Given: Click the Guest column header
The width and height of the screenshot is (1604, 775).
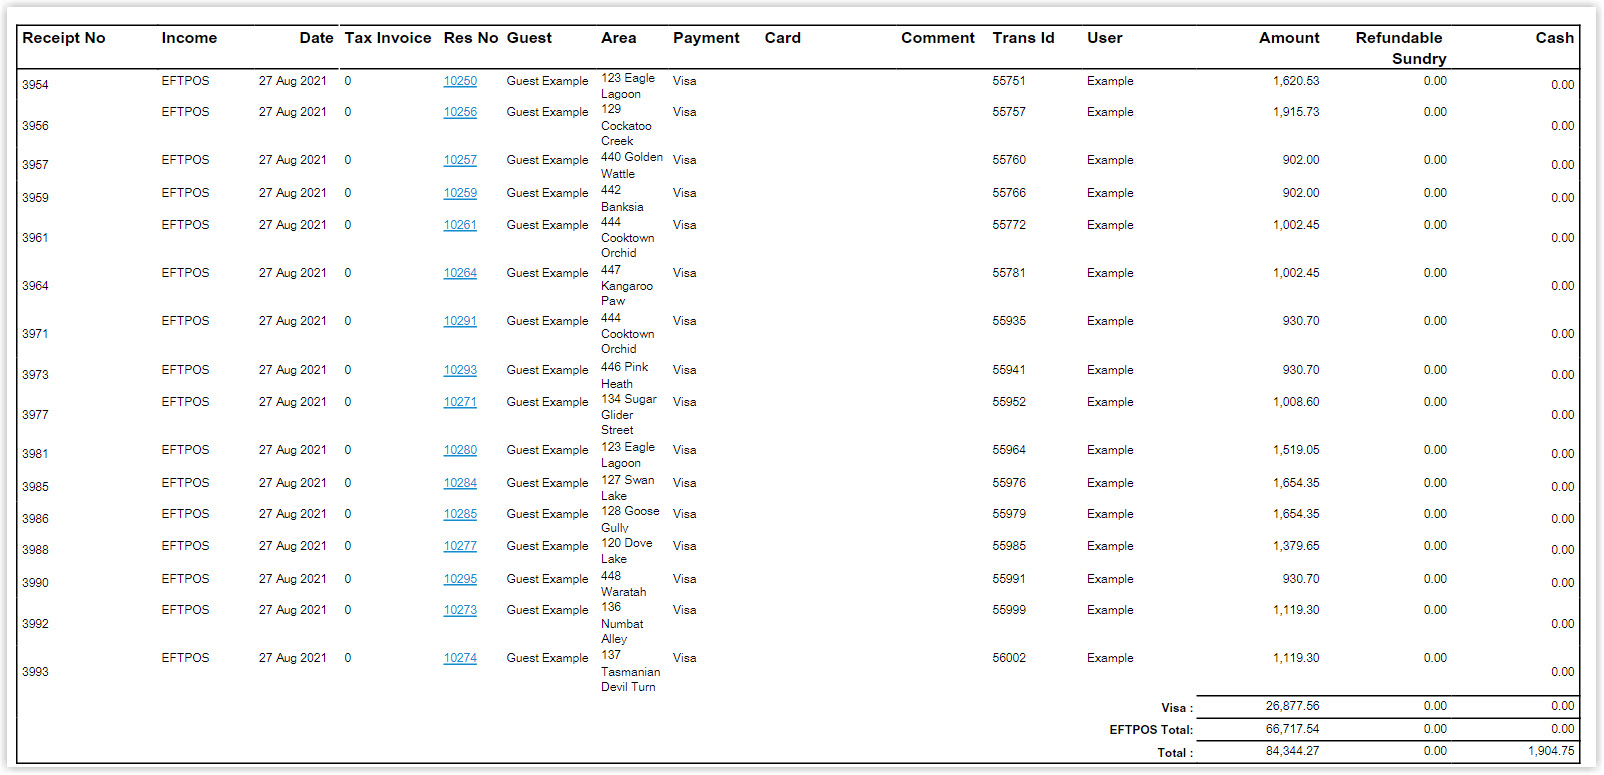Looking at the screenshot, I should [x=529, y=38].
